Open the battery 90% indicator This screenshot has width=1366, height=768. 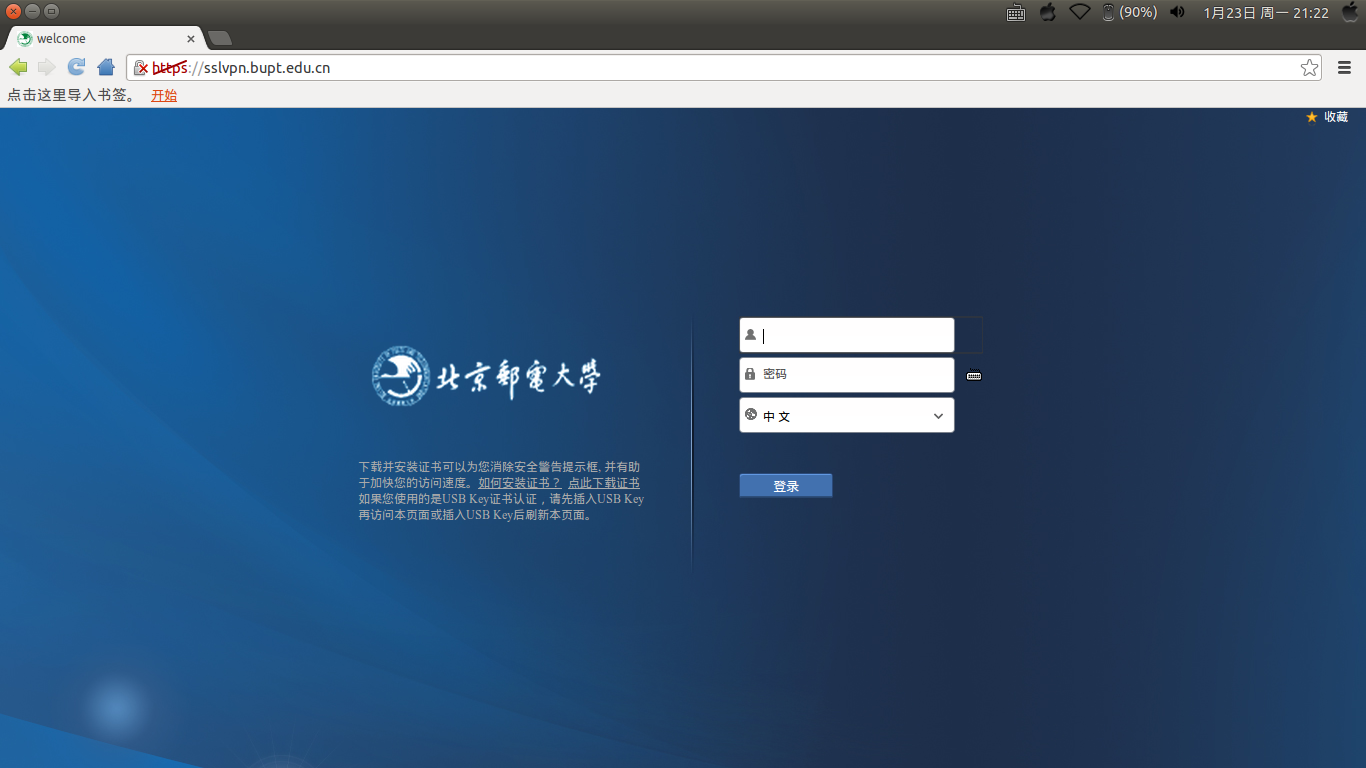coord(1129,12)
